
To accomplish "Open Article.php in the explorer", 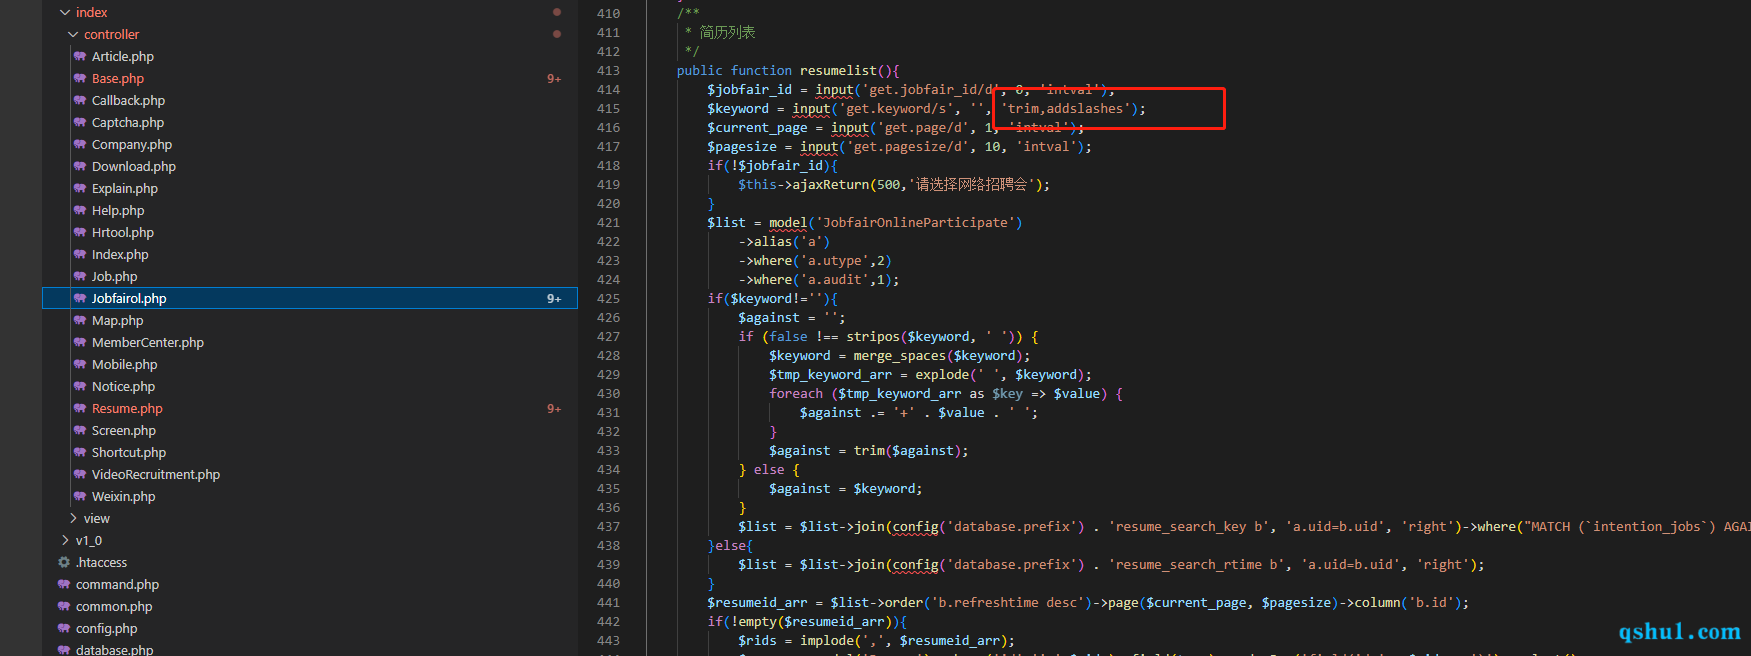I will coord(123,56).
